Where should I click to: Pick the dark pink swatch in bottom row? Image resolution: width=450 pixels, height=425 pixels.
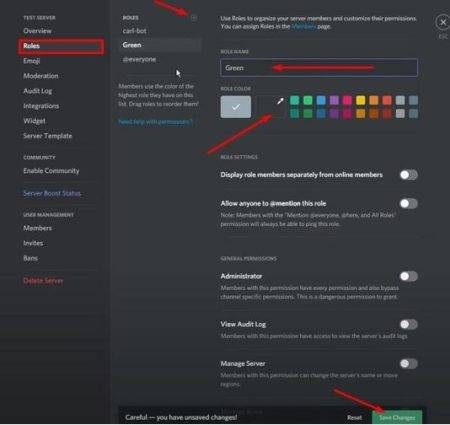(x=347, y=114)
